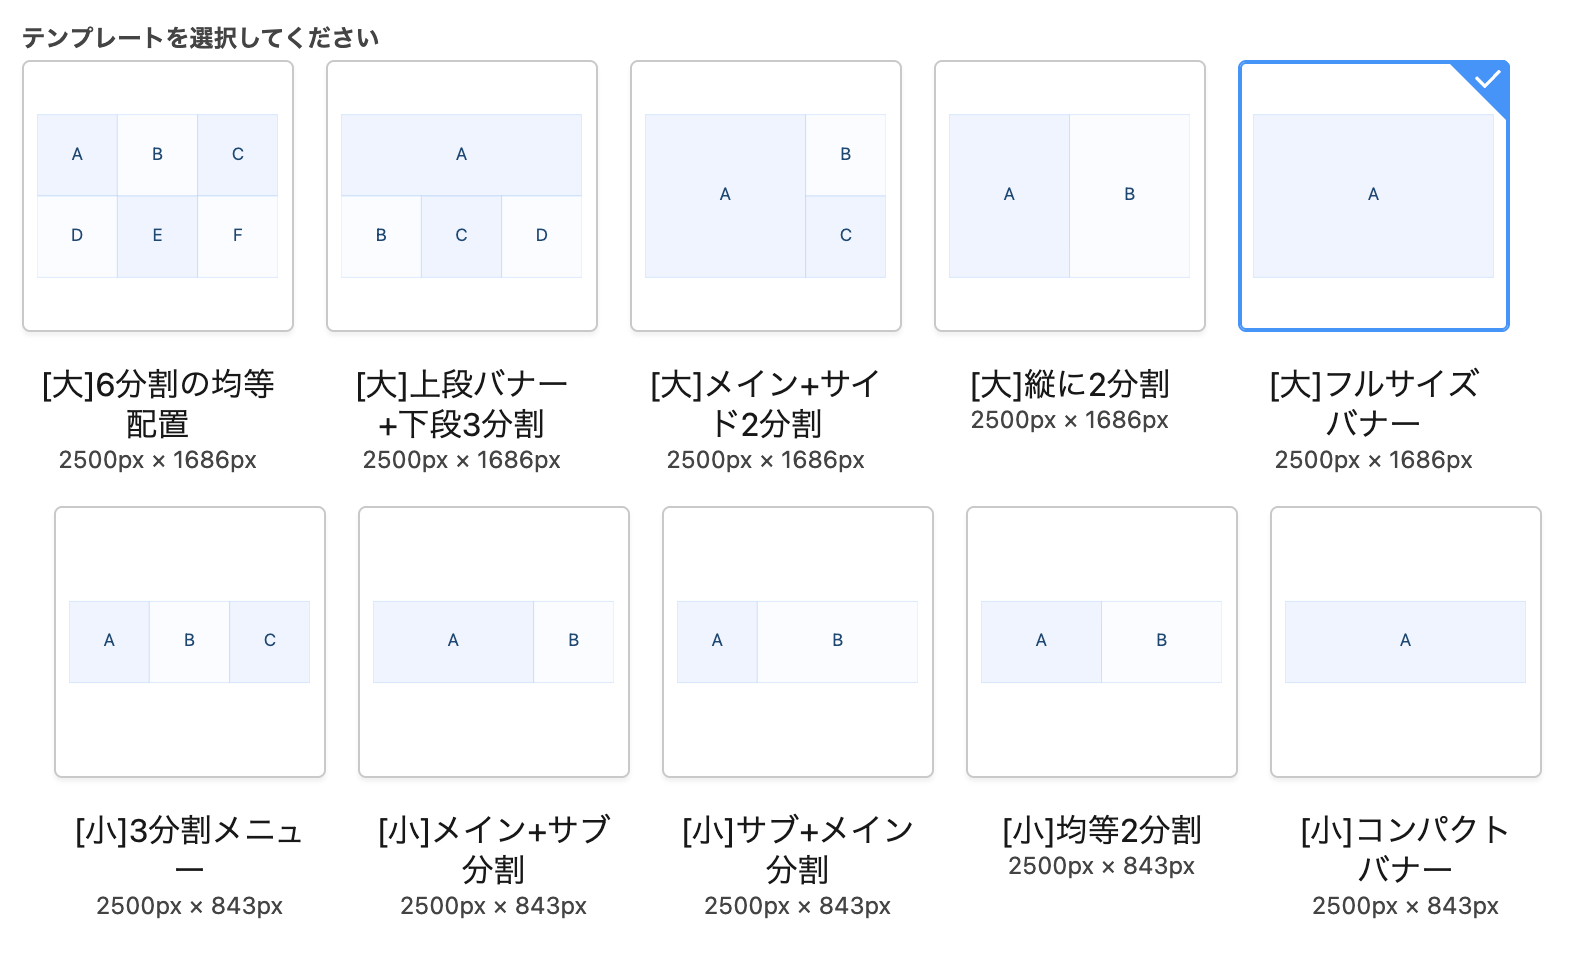The width and height of the screenshot is (1586, 958).
Task: Choose the small コンパクトバナー template thumbnail
Action: tap(1406, 642)
